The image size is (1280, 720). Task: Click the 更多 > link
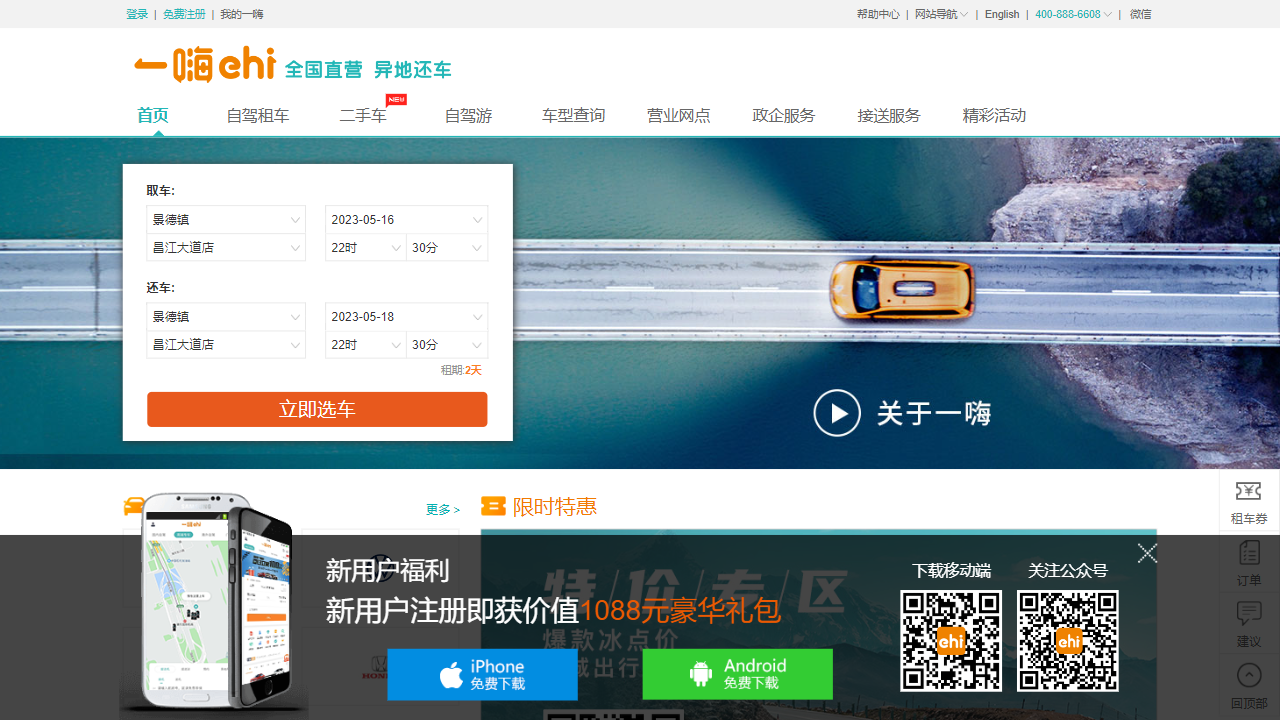443,510
